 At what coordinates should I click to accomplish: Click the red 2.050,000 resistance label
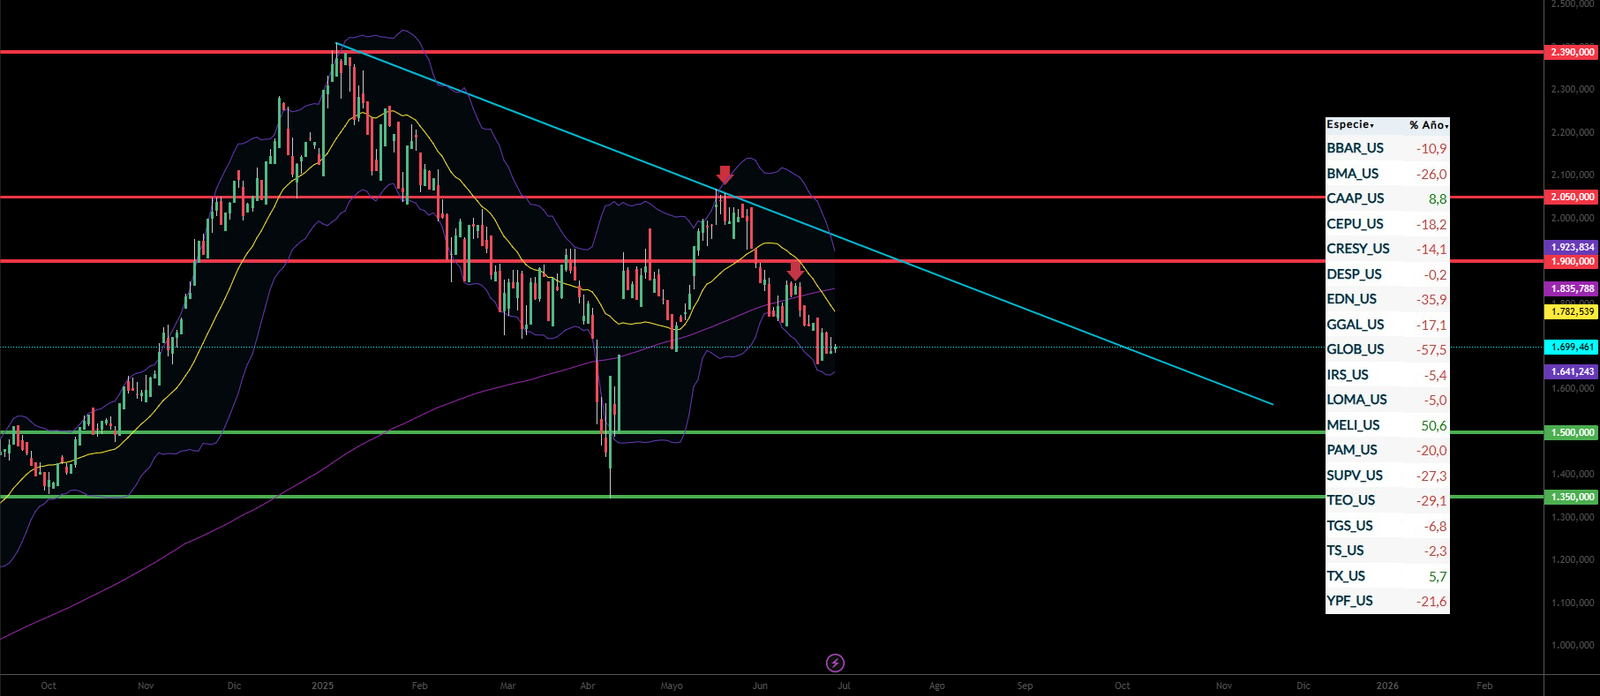pos(1572,197)
